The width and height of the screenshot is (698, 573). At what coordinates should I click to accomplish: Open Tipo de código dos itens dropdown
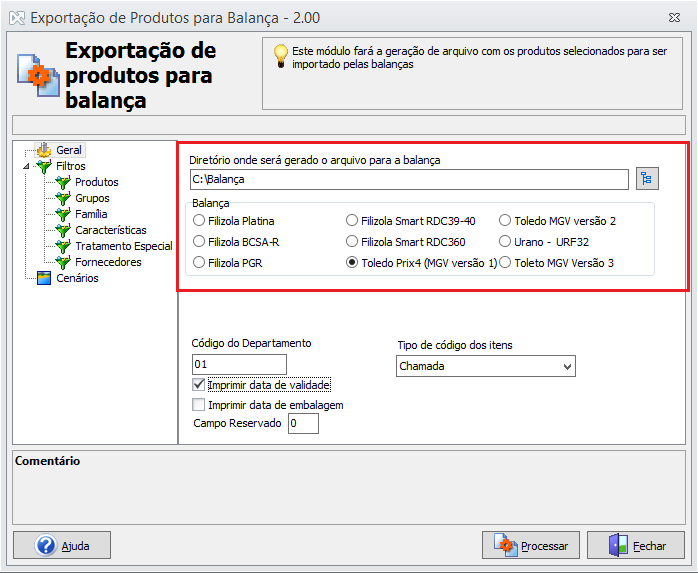486,366
